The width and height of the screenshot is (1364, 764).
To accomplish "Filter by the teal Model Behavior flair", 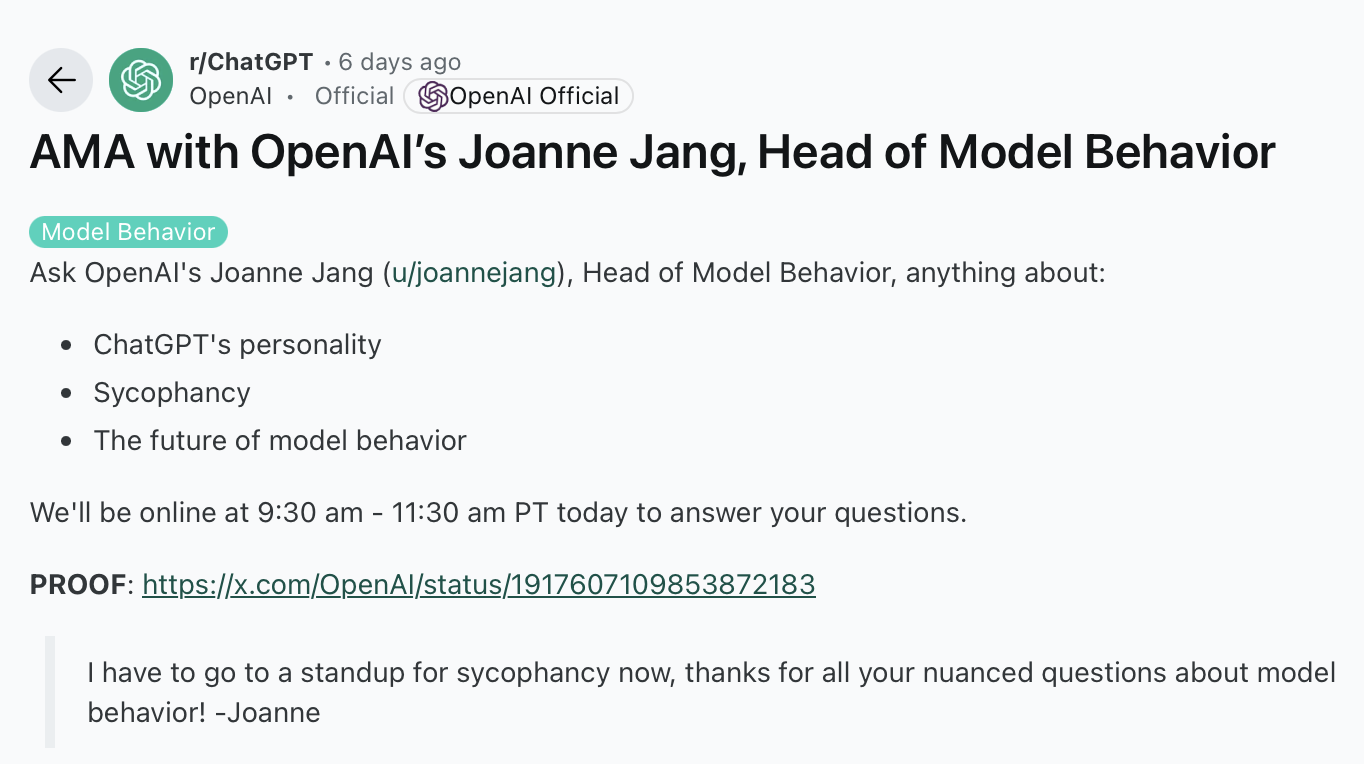I will coord(129,232).
